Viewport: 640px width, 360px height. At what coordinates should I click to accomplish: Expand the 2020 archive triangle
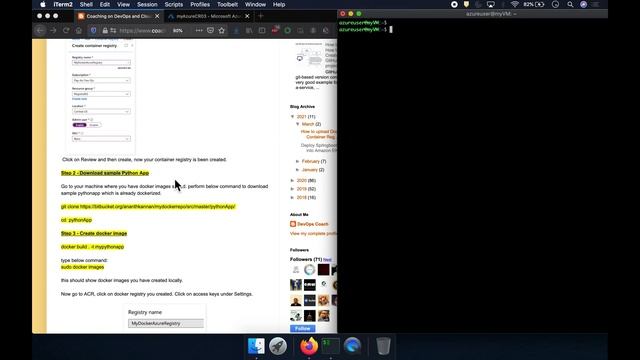[293, 180]
